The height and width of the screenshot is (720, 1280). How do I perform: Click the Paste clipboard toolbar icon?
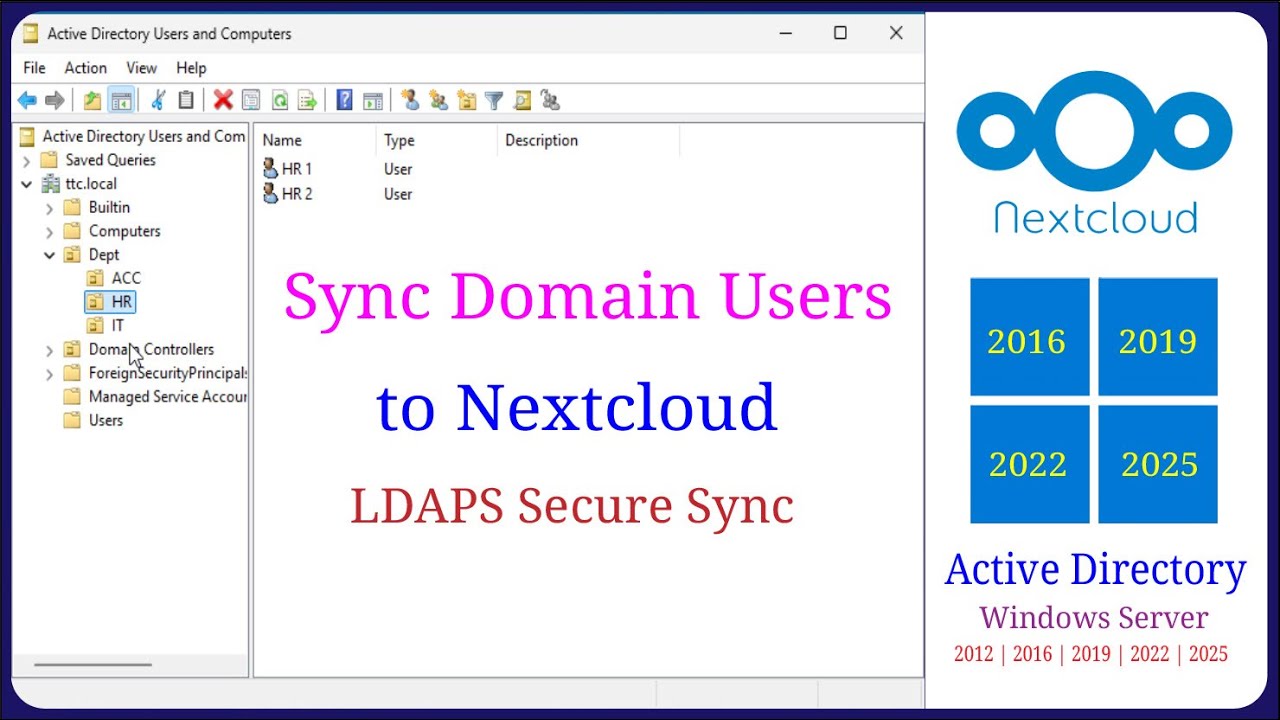point(186,100)
